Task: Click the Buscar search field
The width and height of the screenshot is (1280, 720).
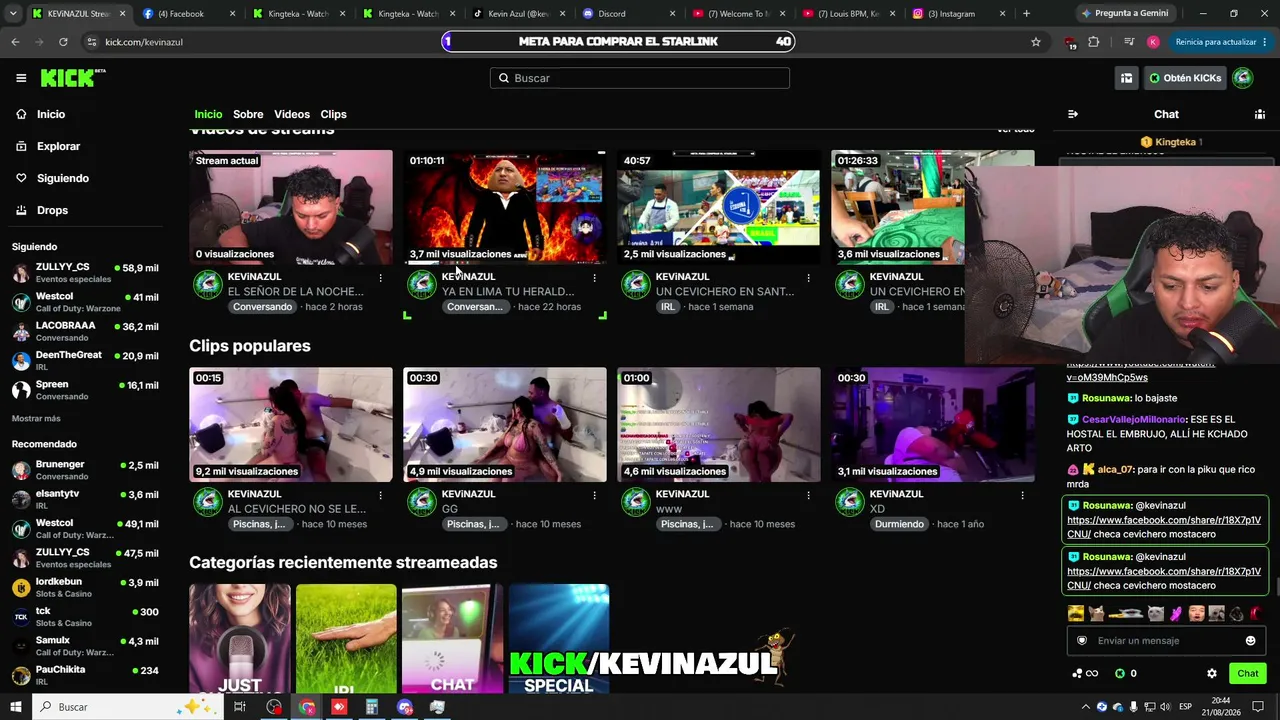Action: (x=640, y=78)
